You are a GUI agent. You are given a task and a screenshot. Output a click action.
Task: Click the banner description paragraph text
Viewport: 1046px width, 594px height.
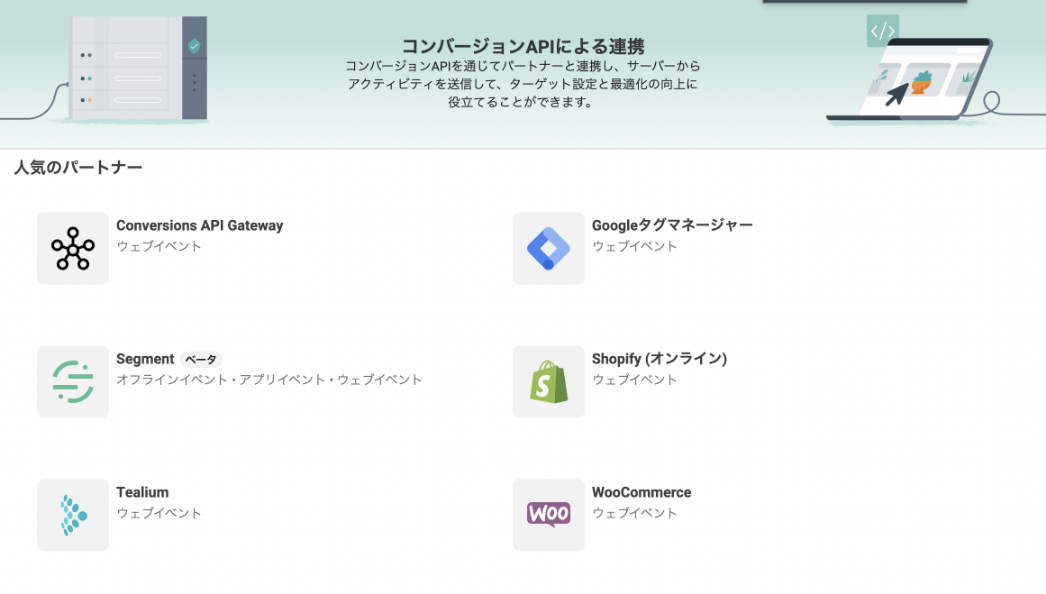pyautogui.click(x=522, y=84)
